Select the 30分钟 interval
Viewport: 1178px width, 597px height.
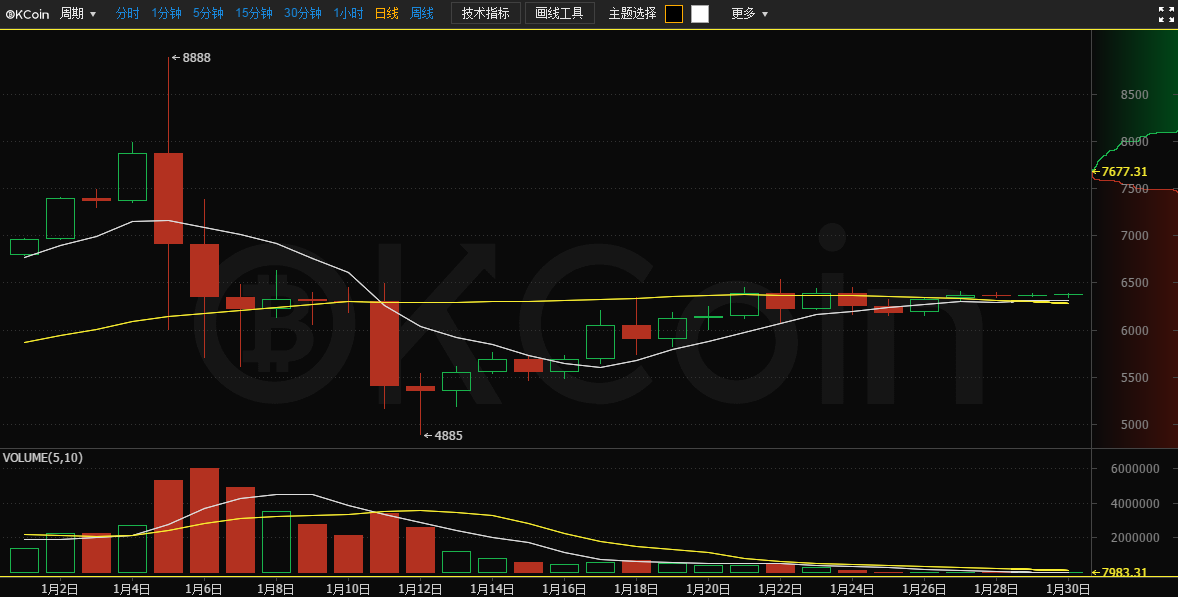(x=302, y=14)
